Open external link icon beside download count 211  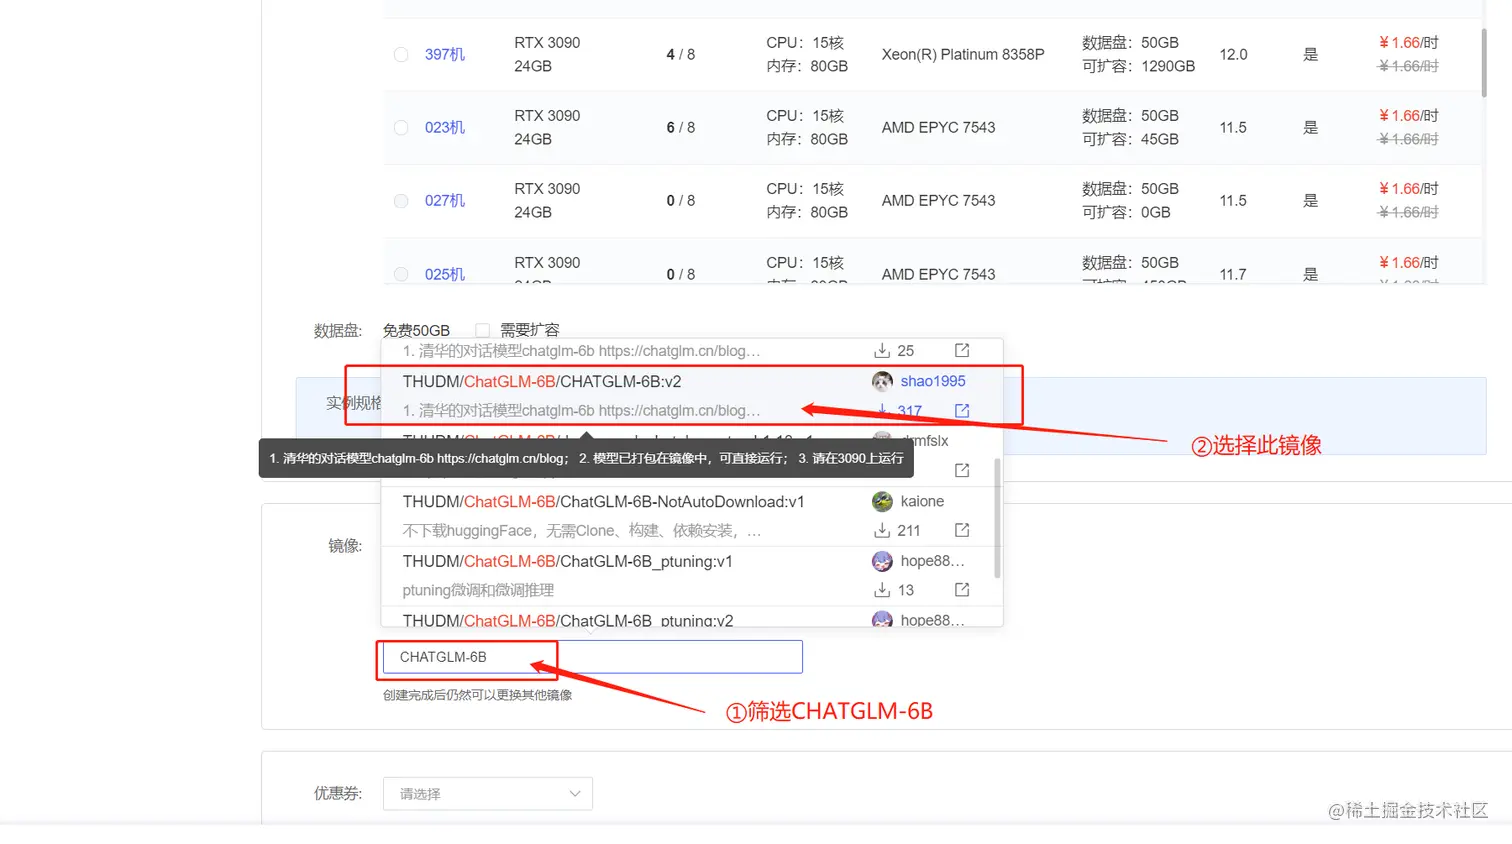pos(962,530)
